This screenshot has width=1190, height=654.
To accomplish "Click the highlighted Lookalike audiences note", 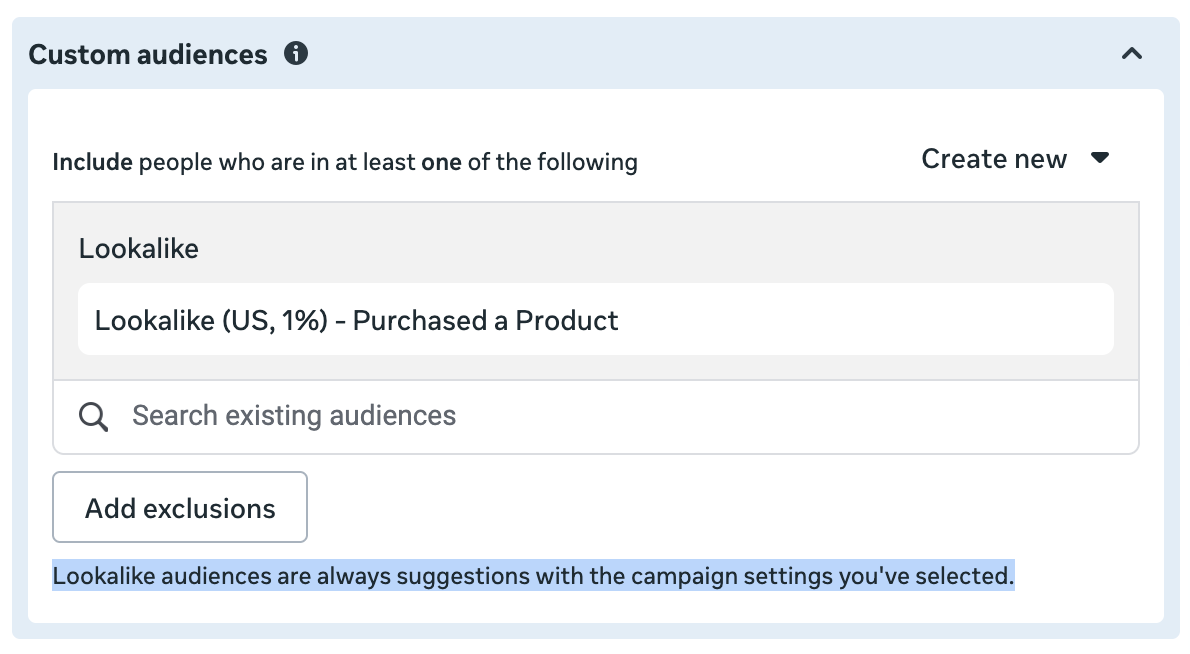I will point(533,576).
